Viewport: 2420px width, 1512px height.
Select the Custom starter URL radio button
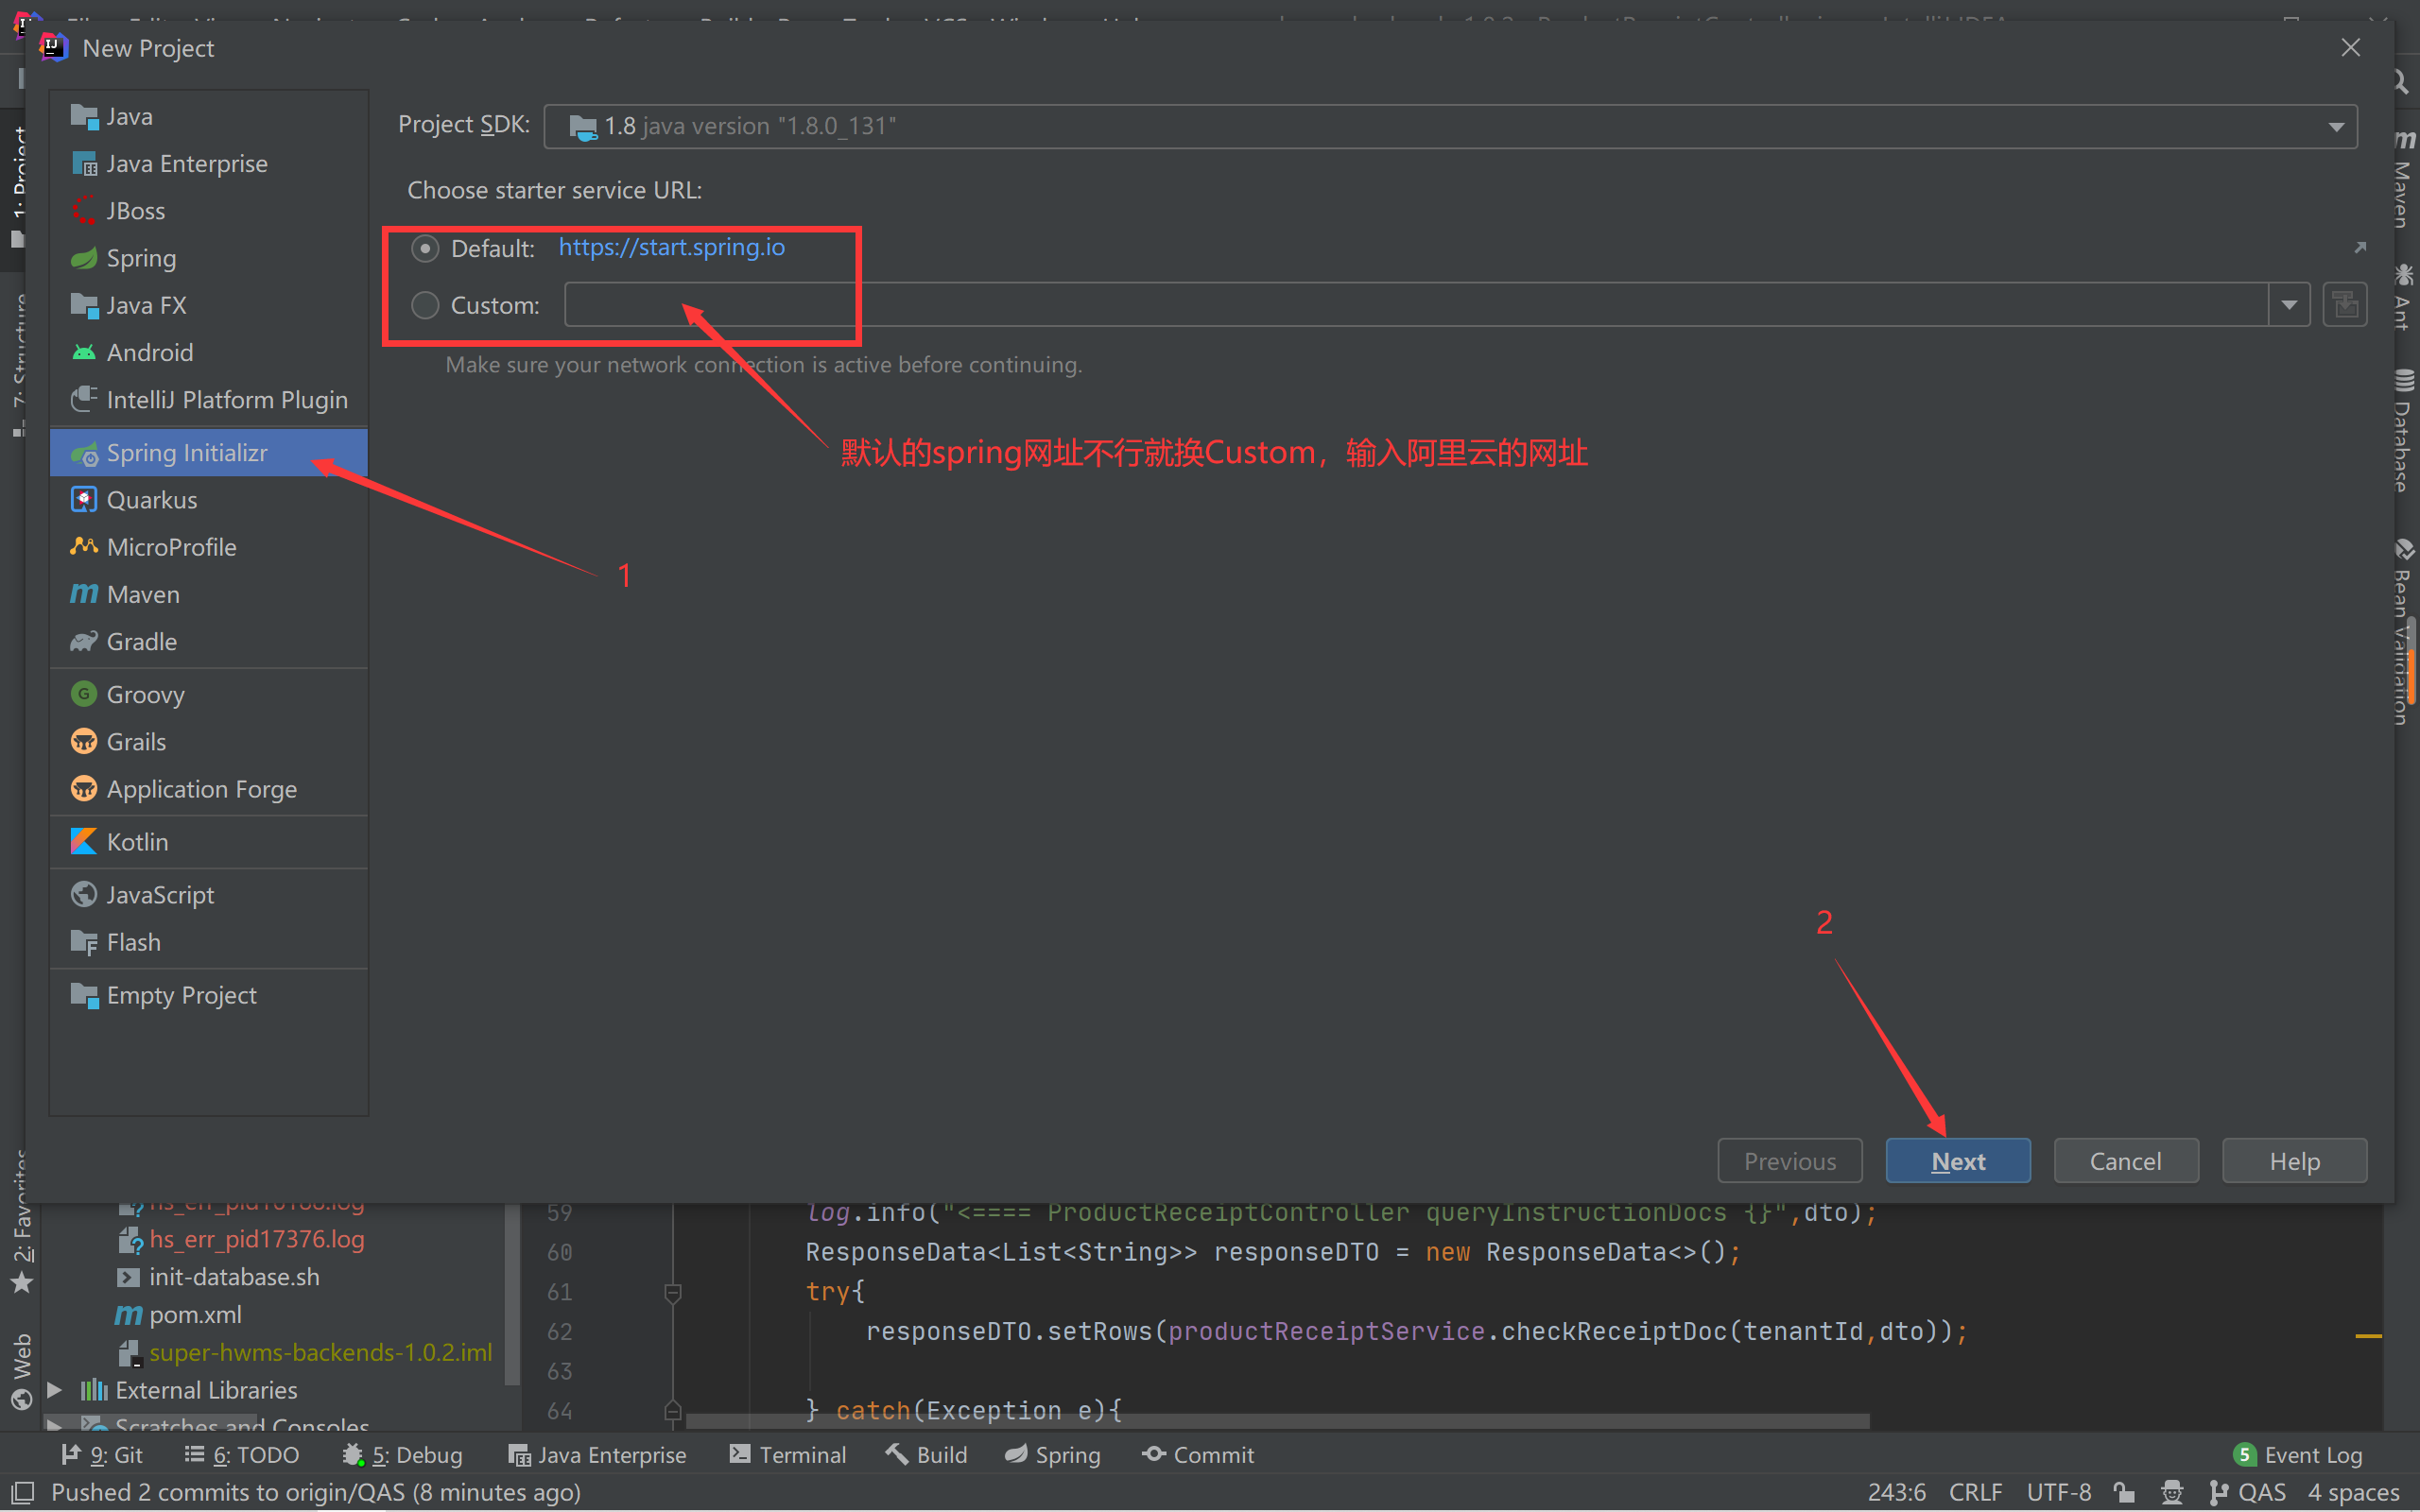(425, 305)
